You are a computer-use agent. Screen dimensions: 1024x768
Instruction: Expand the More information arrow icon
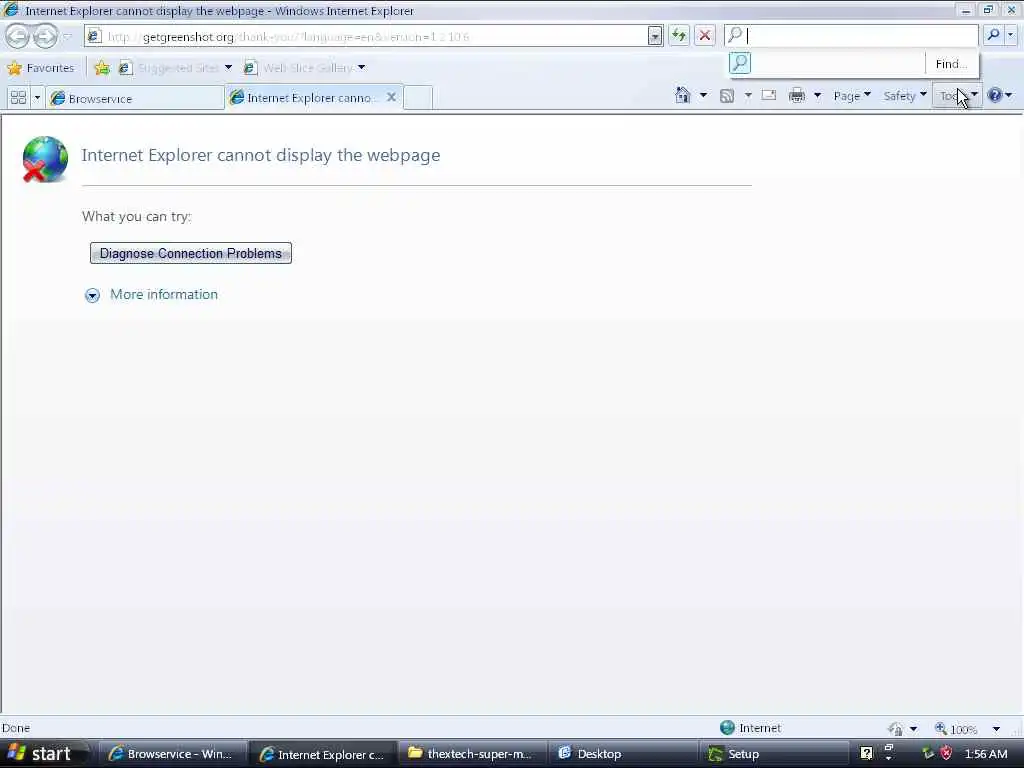coord(92,296)
